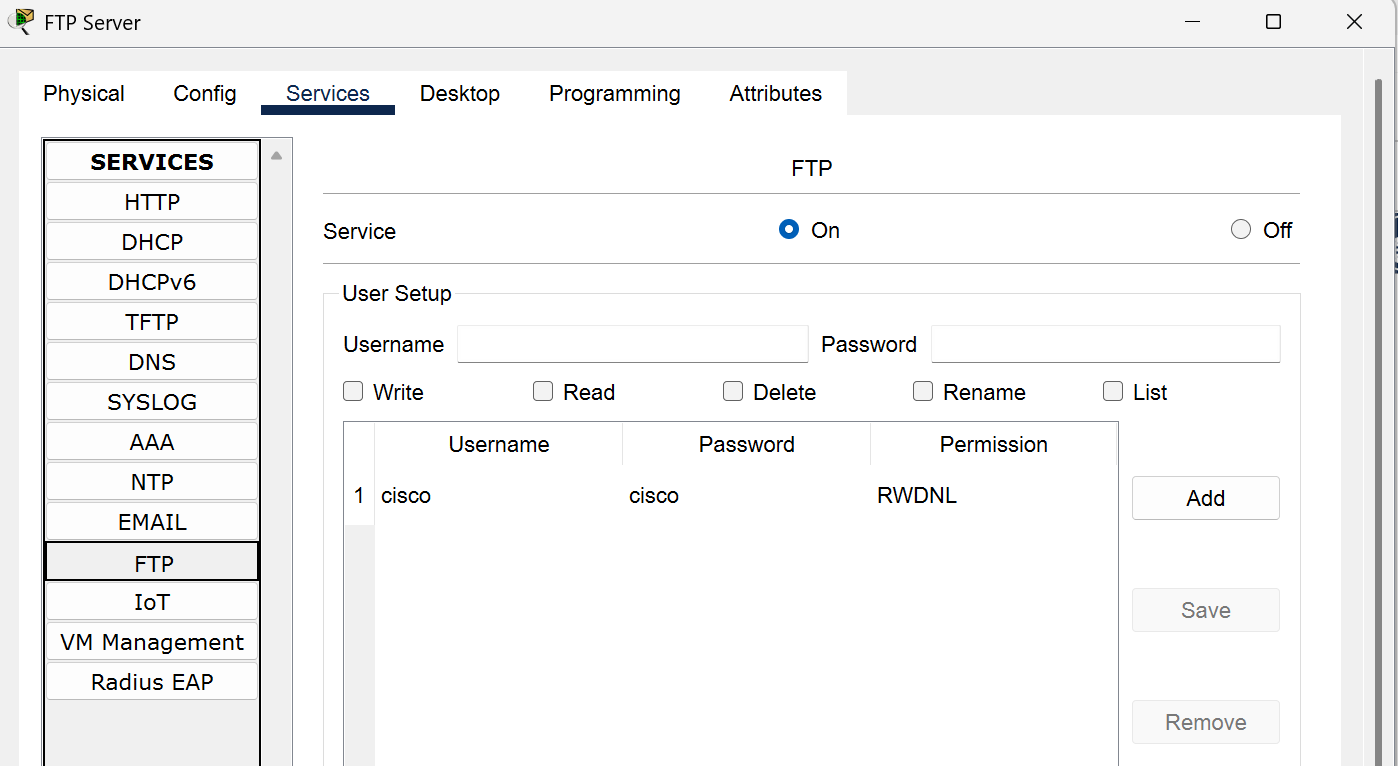Enable the Write permission

[353, 391]
